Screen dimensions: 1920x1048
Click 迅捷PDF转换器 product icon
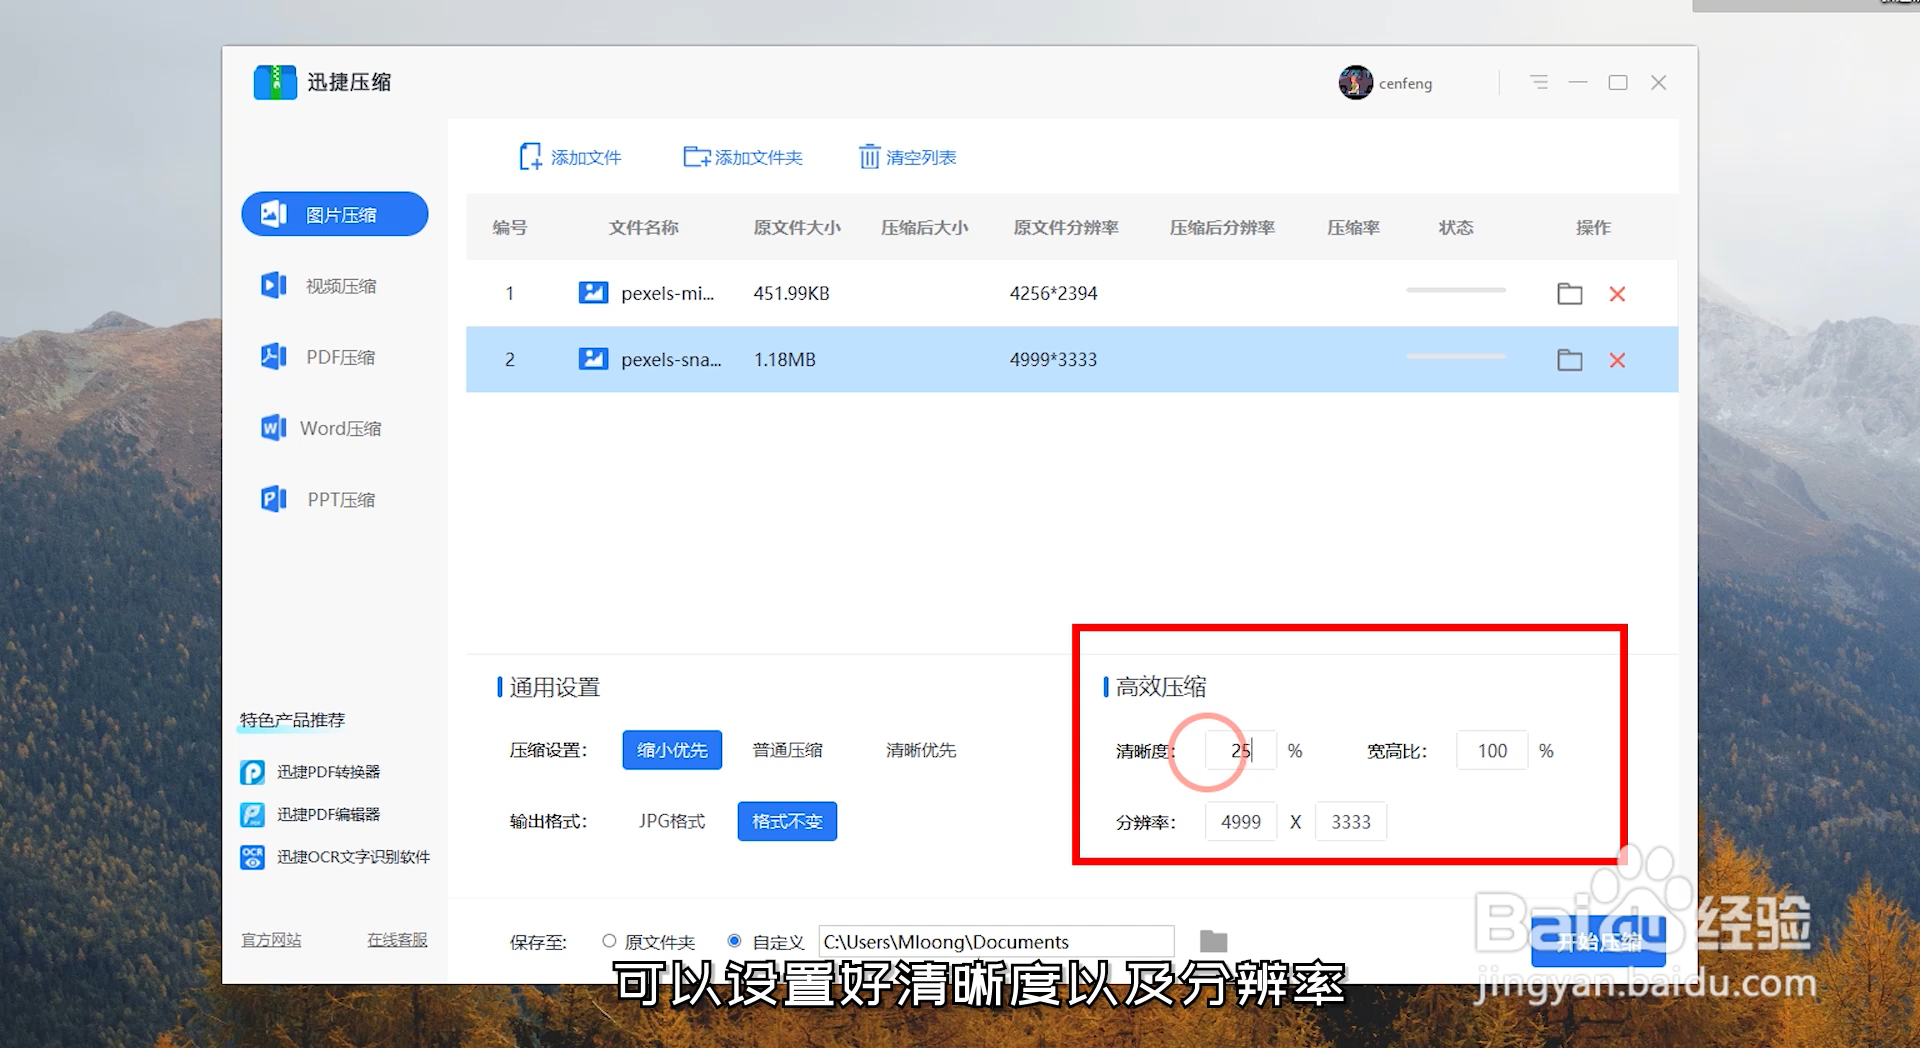[252, 772]
